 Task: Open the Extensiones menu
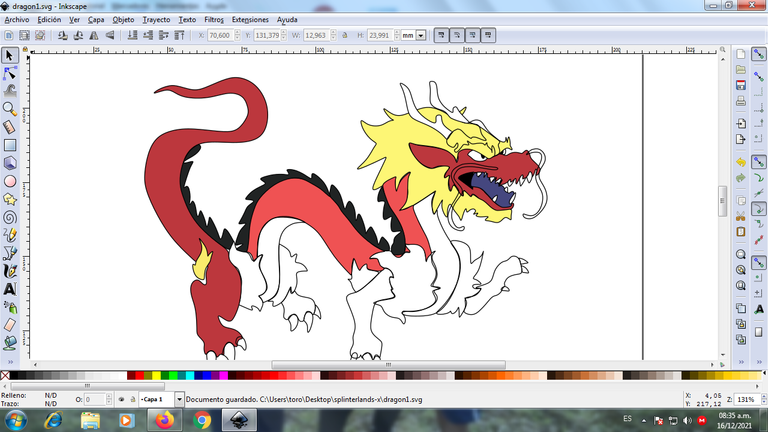250,20
